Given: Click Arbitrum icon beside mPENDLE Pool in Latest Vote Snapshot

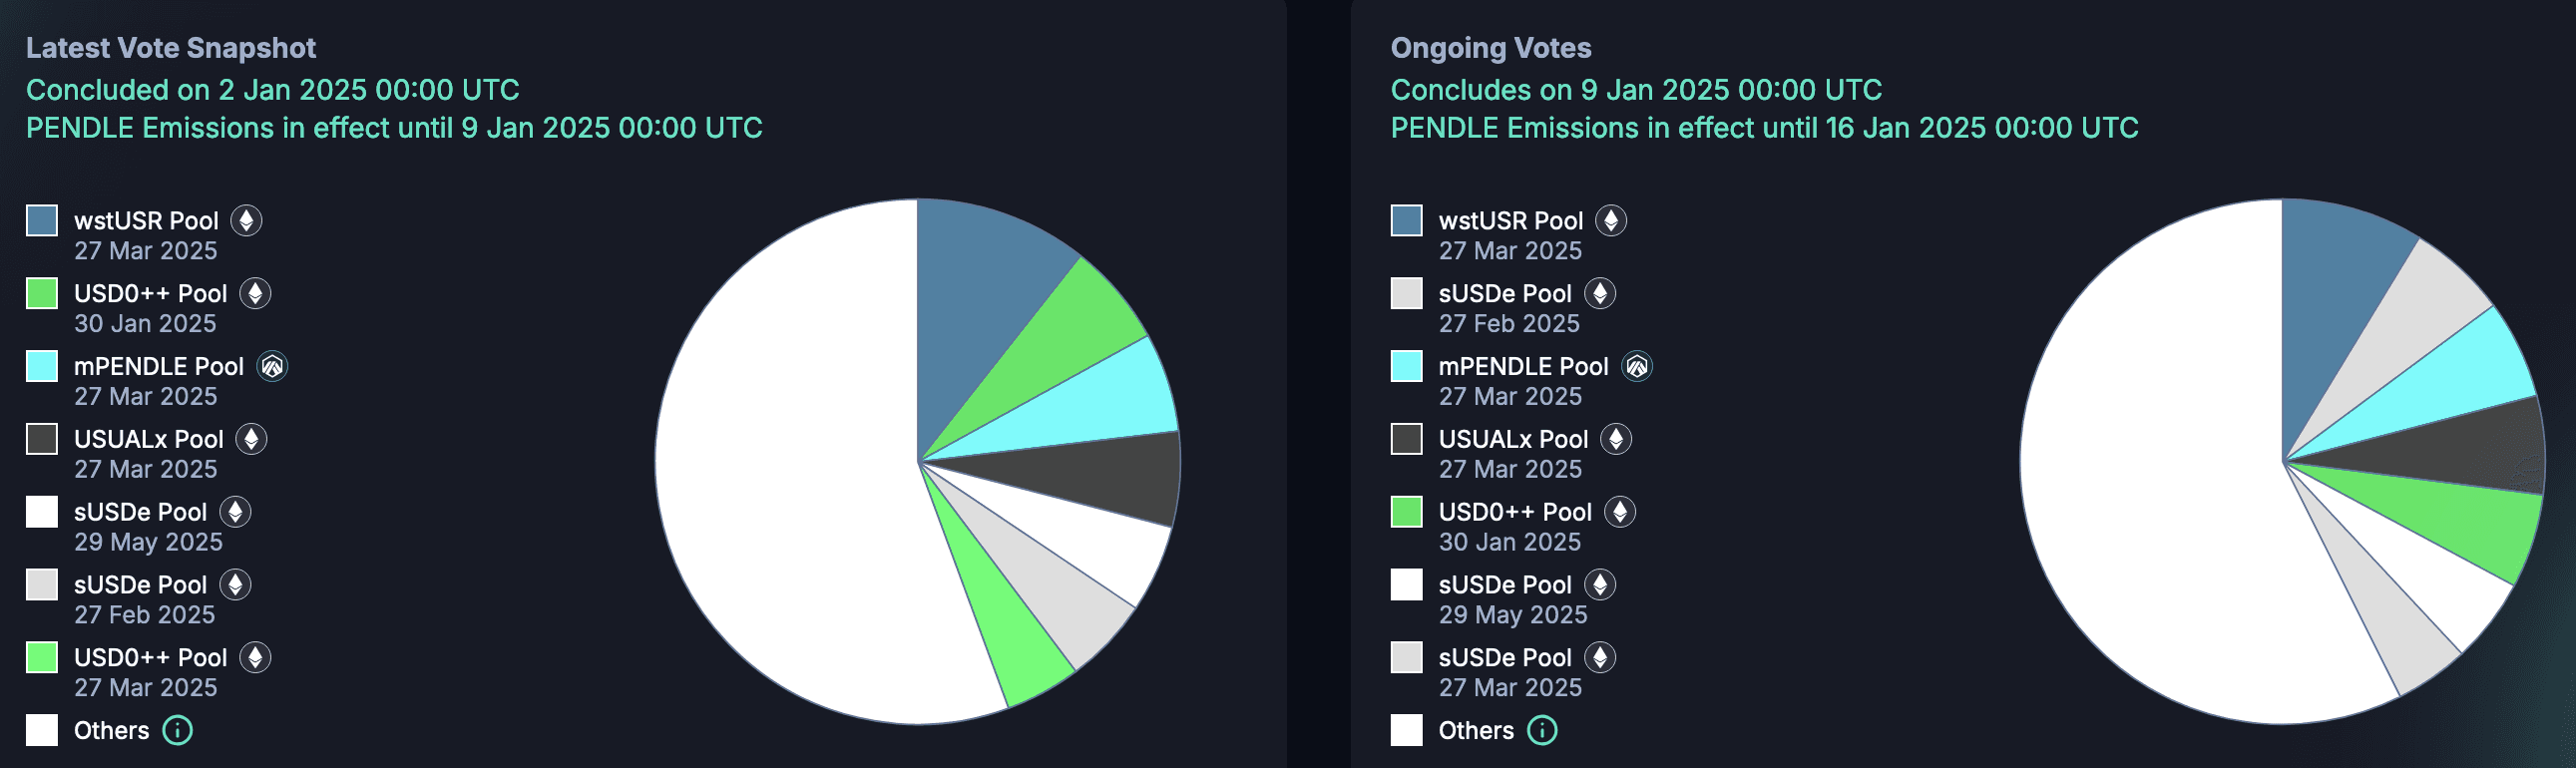Looking at the screenshot, I should coord(272,366).
